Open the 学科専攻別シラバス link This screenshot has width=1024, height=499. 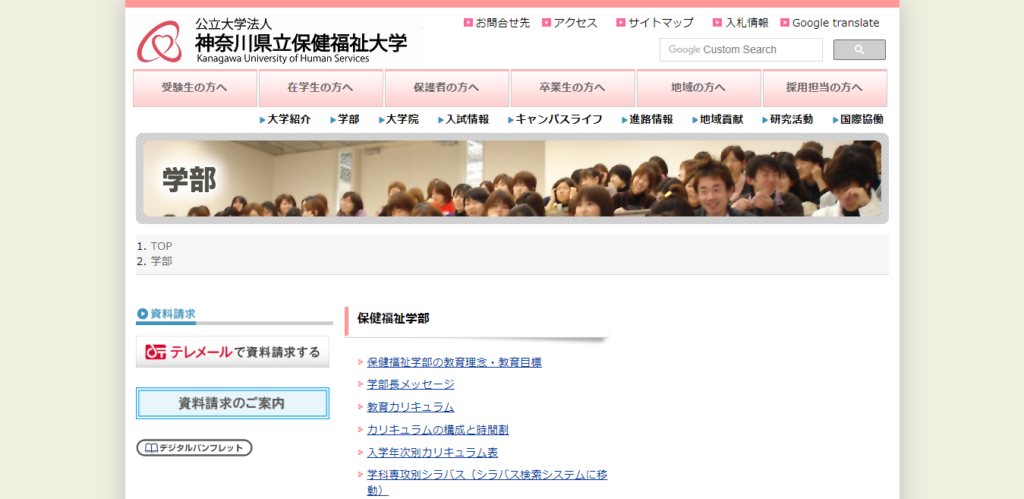click(487, 482)
